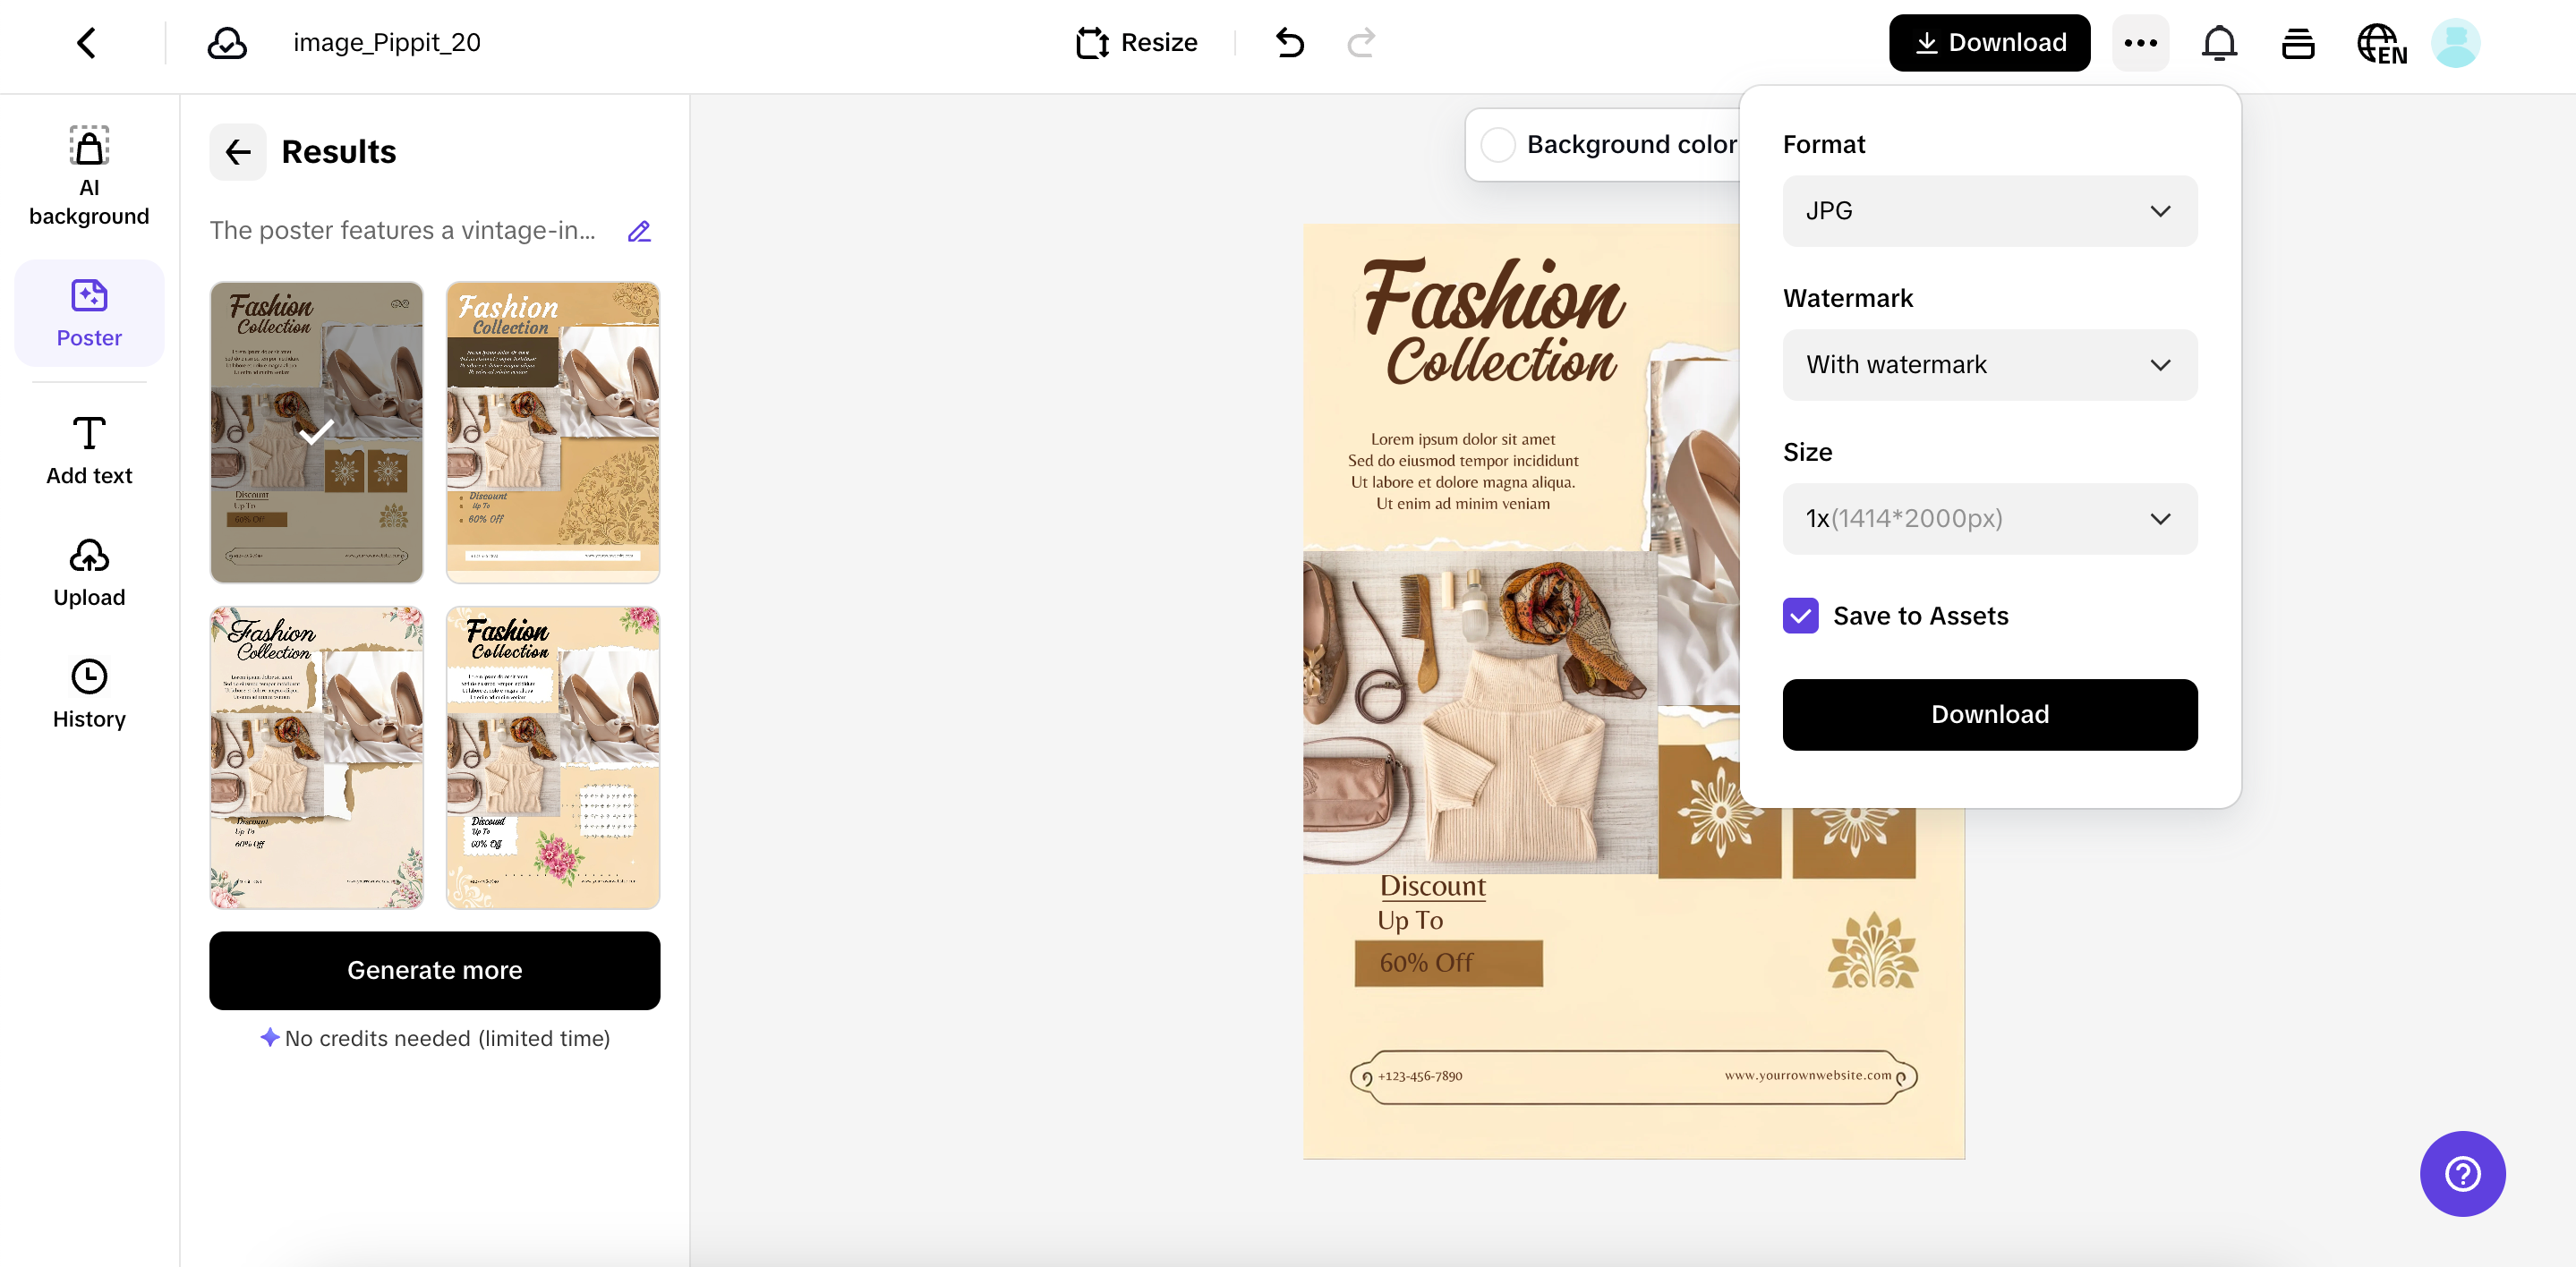The height and width of the screenshot is (1267, 2576).
Task: Open the language globe EN icon
Action: click(x=2381, y=44)
